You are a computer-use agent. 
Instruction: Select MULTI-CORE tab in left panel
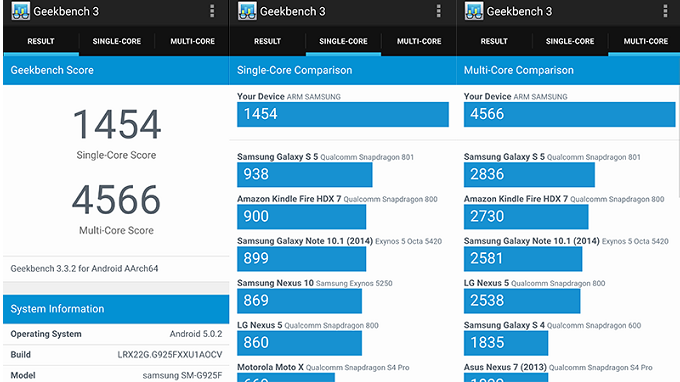[x=192, y=41]
